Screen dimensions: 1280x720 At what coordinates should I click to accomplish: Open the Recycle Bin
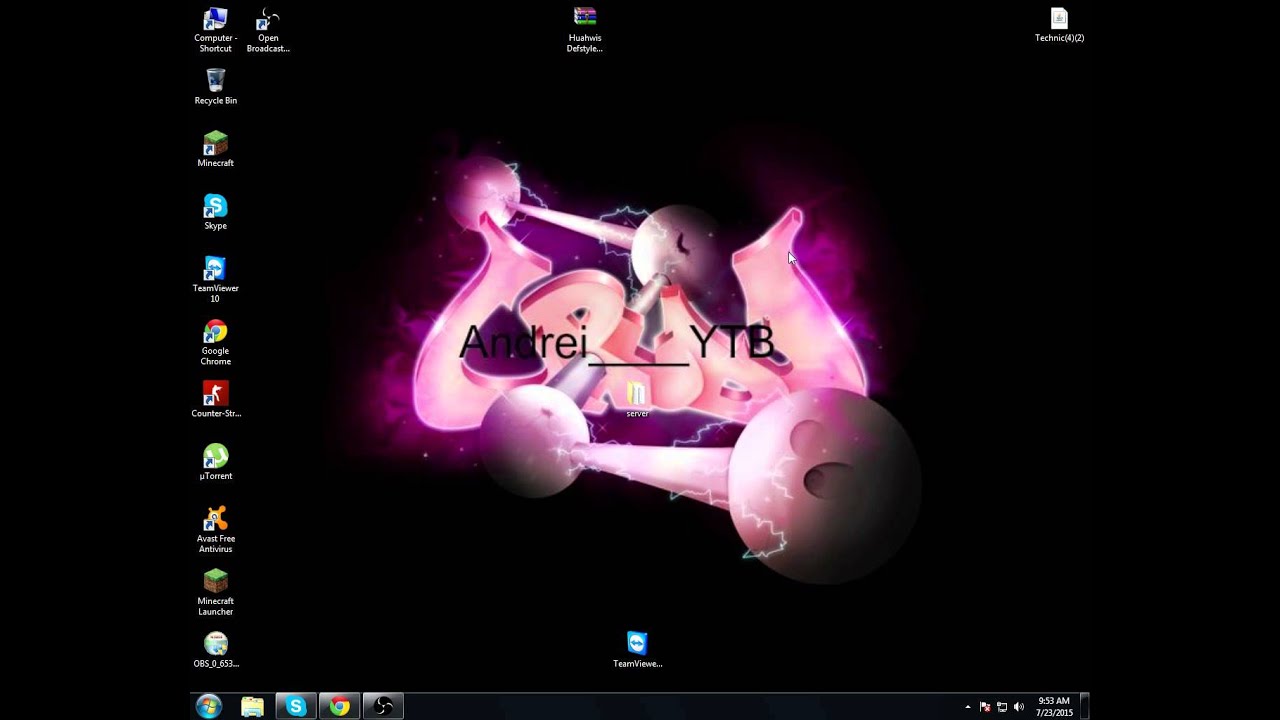pyautogui.click(x=215, y=87)
